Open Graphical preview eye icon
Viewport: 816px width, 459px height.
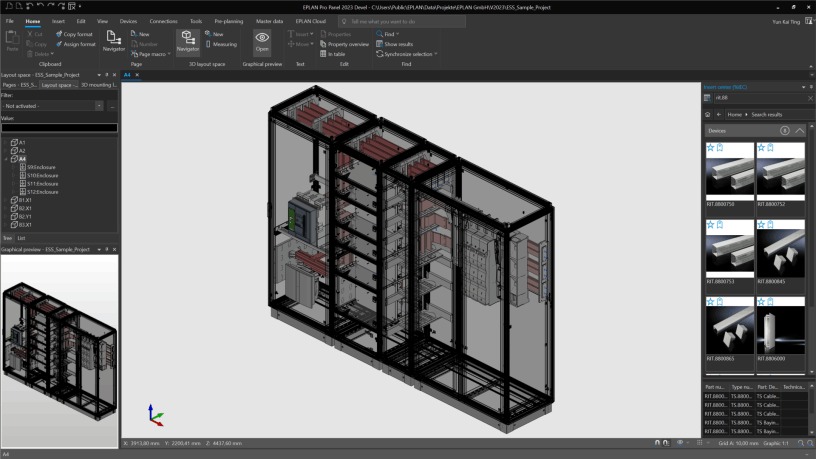click(x=262, y=37)
